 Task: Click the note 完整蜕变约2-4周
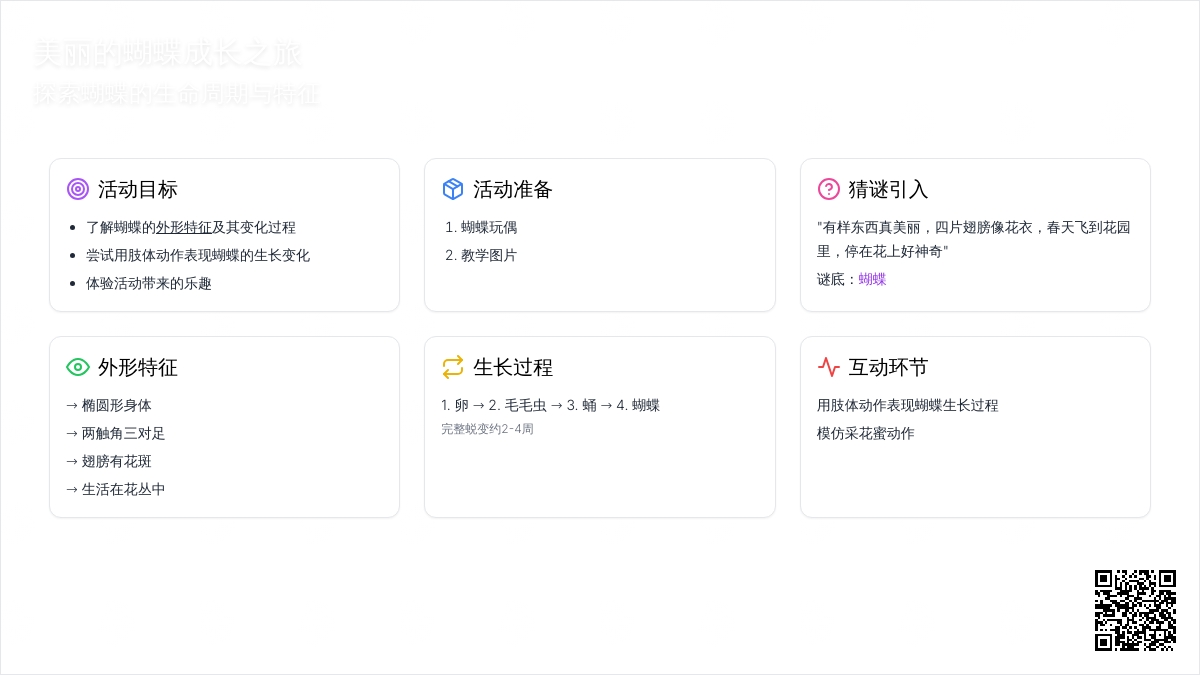click(x=488, y=429)
